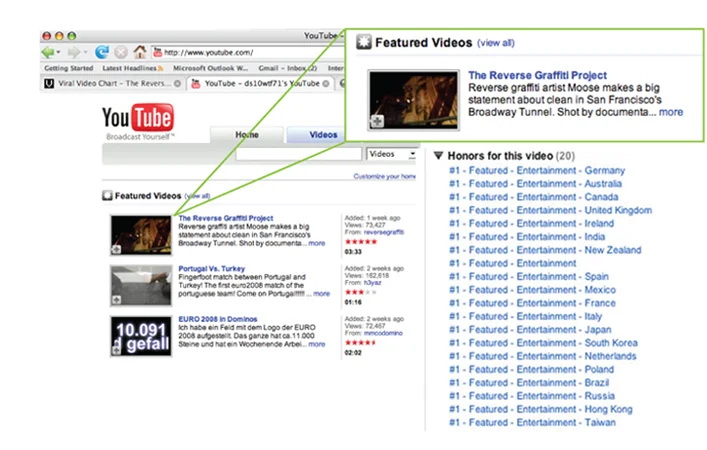Go to the browser home icon
Screen dimensions: 707x450
140,52
